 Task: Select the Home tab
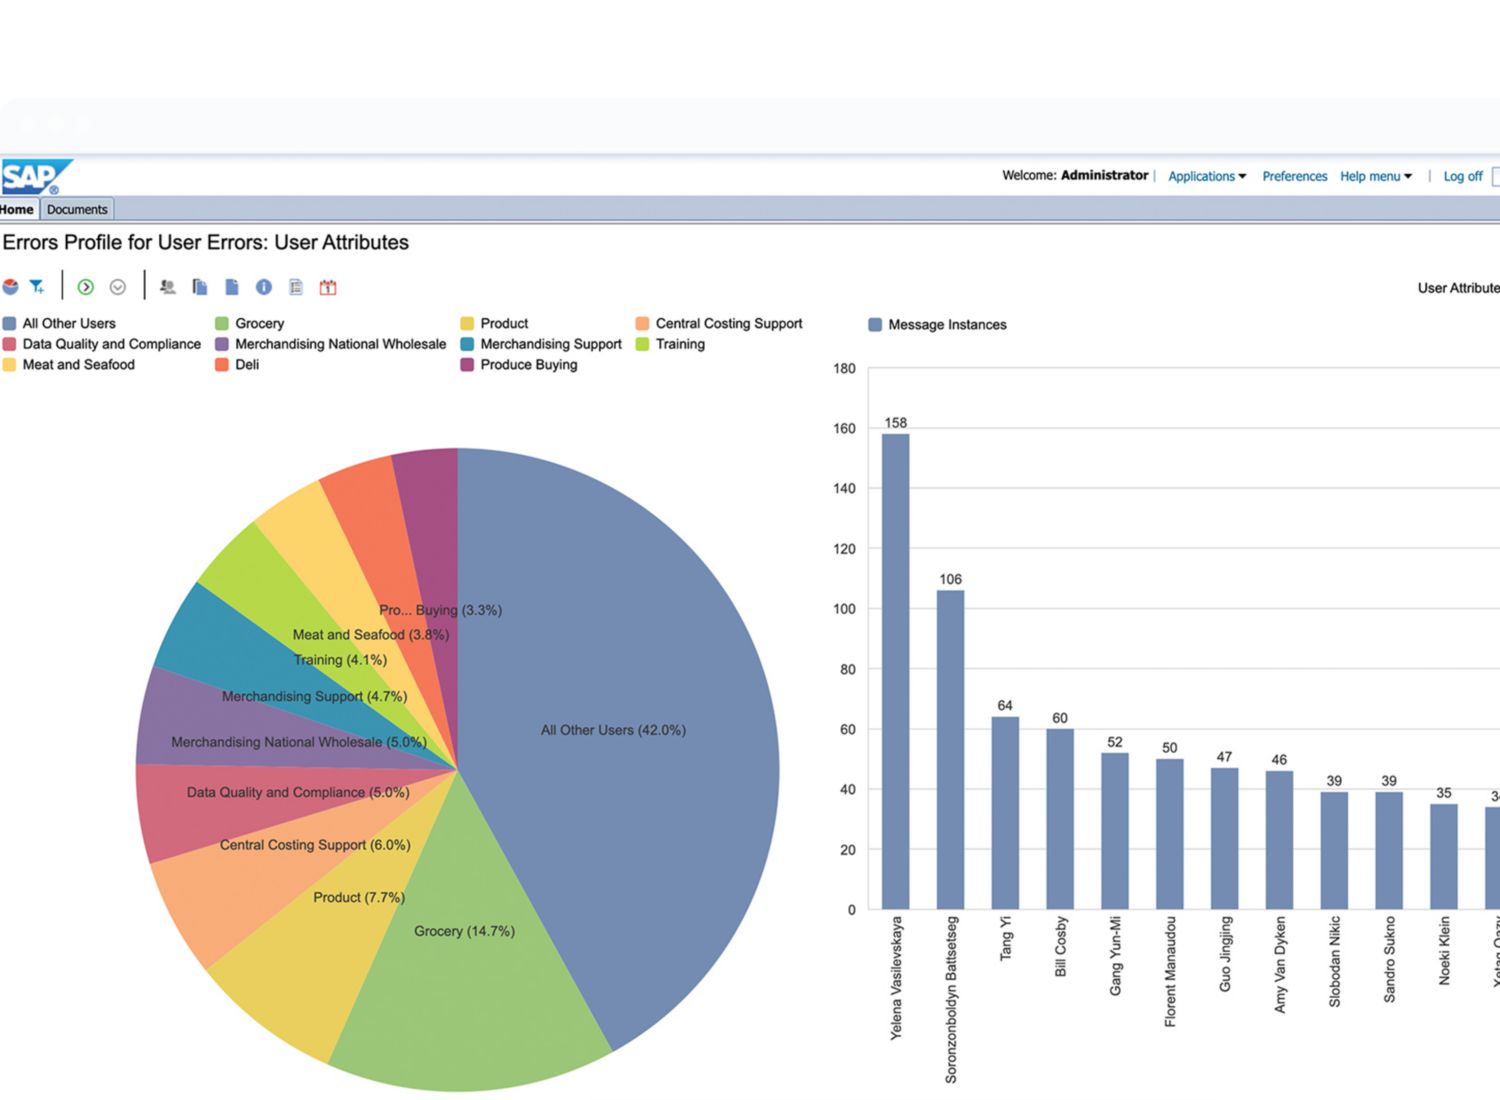point(17,209)
